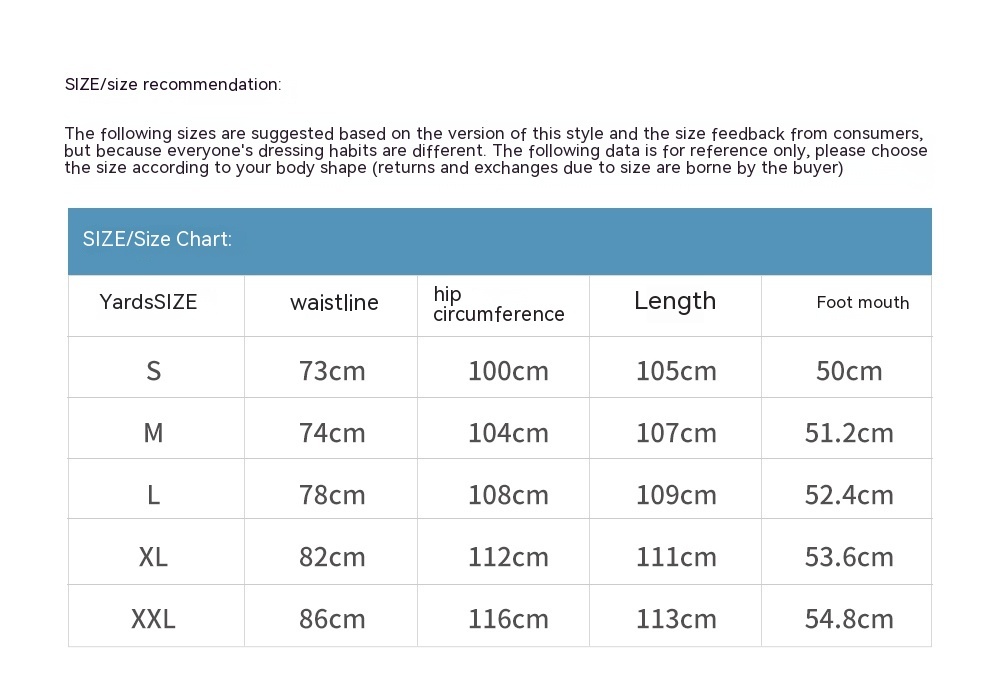Select the 'XL' row label cell

[153, 557]
